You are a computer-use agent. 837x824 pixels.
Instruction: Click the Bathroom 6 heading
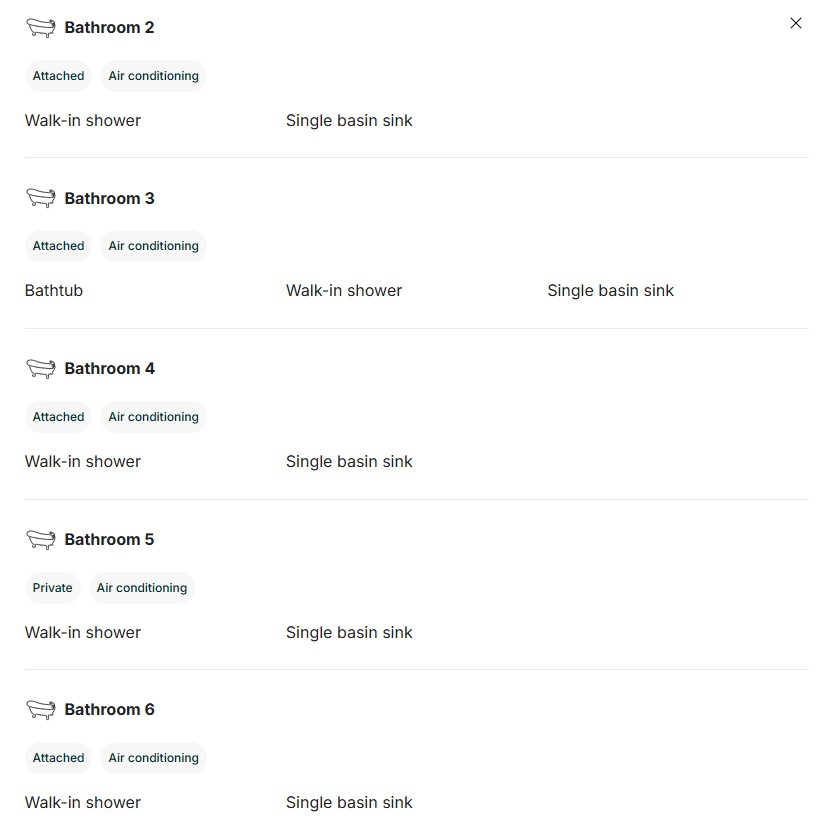pyautogui.click(x=109, y=710)
